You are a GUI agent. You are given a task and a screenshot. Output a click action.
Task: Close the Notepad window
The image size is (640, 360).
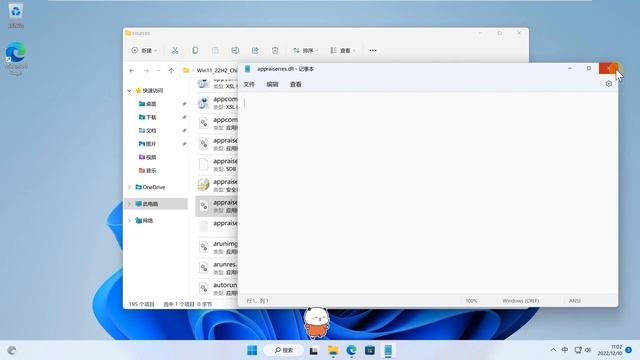(609, 68)
